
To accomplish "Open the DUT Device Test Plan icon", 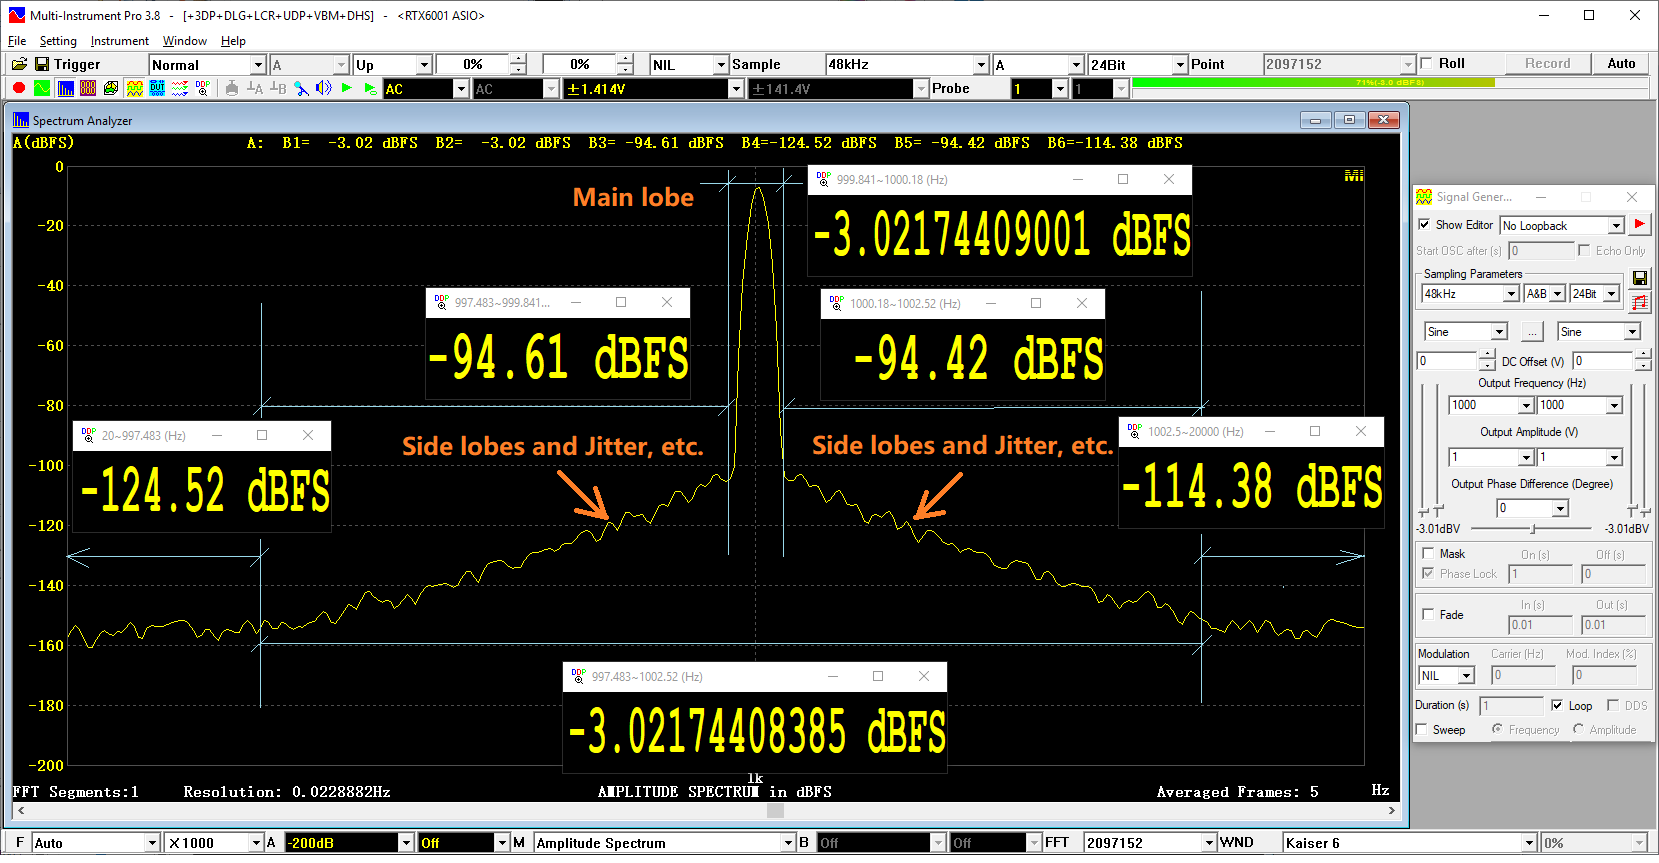I will point(157,88).
